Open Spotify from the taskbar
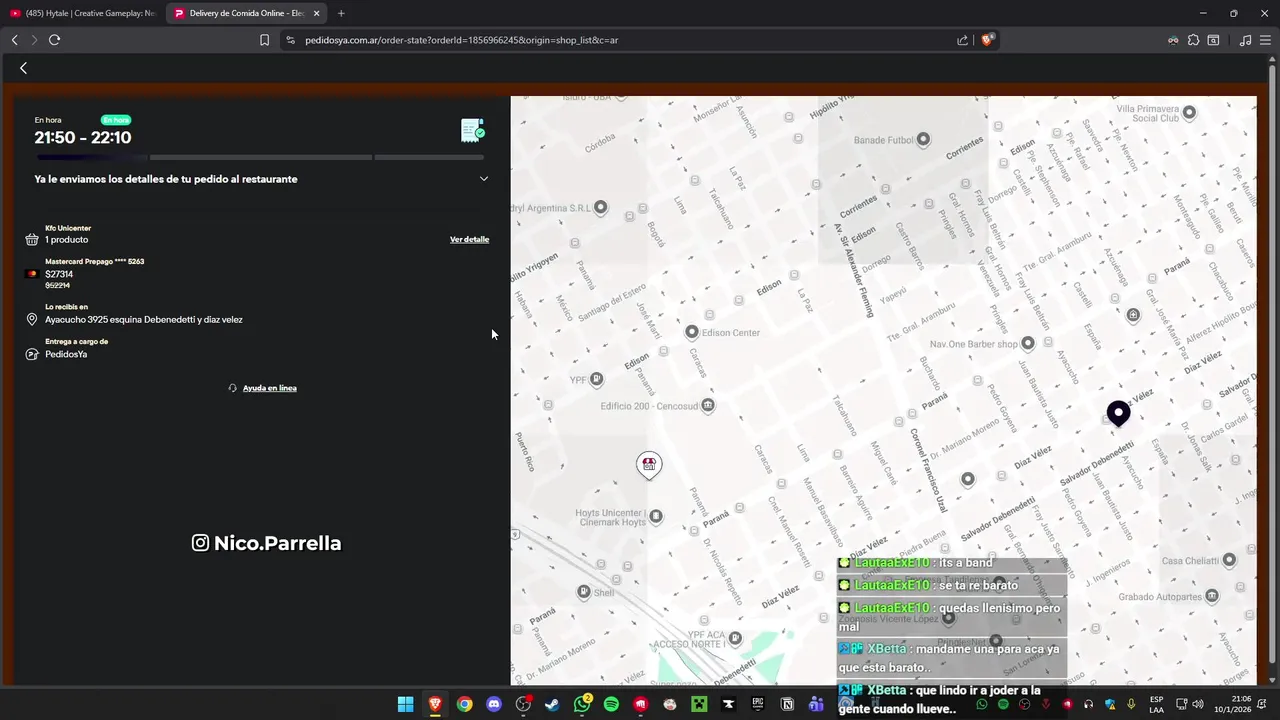1280x720 pixels. [x=611, y=704]
